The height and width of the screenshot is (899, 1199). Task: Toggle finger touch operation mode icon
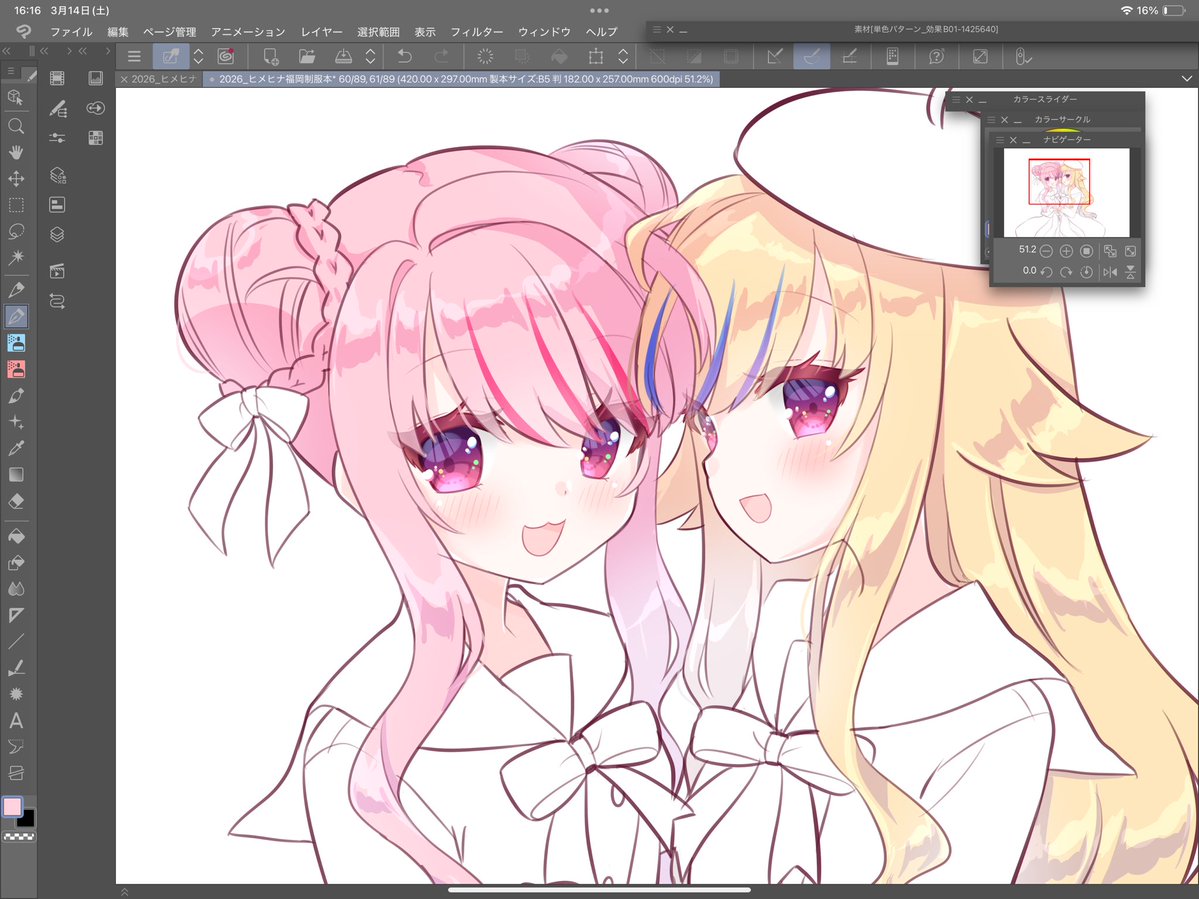point(1022,56)
